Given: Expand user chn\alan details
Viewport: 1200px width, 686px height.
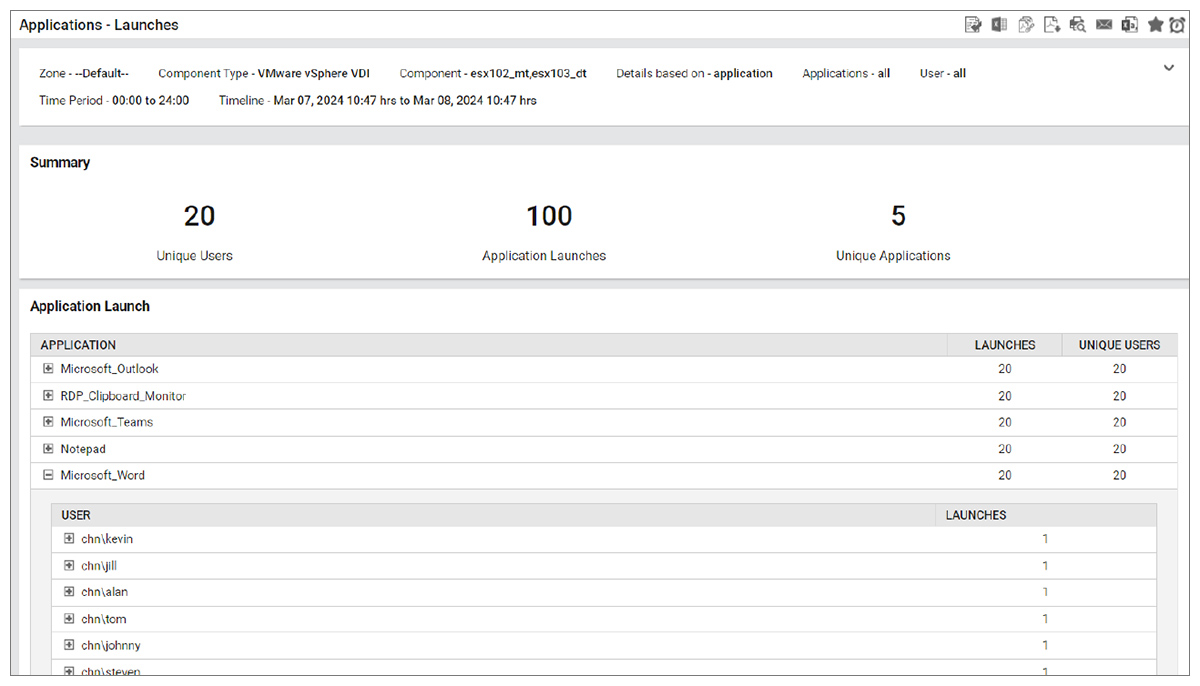Looking at the screenshot, I should [69, 592].
